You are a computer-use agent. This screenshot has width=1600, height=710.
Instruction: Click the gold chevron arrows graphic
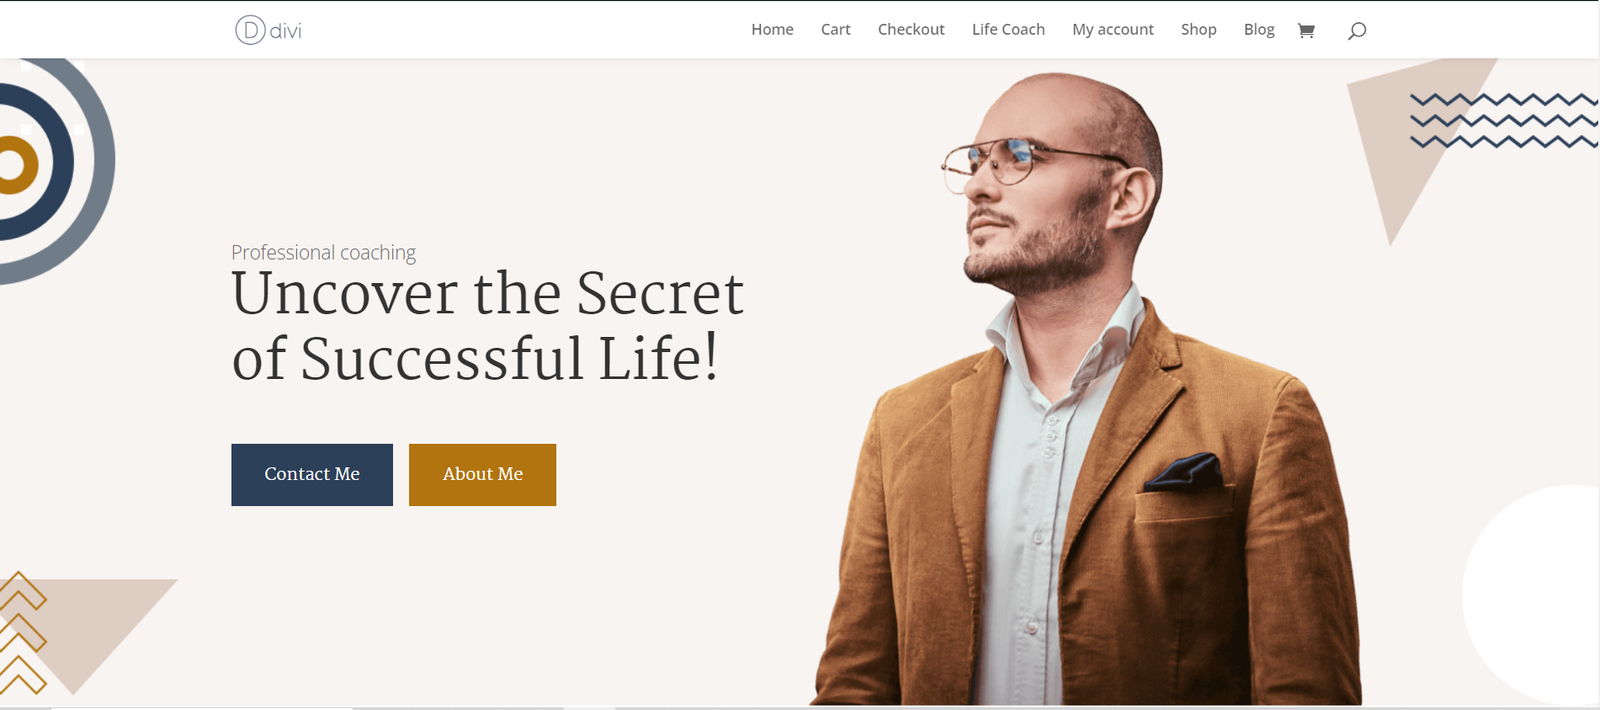click(23, 633)
